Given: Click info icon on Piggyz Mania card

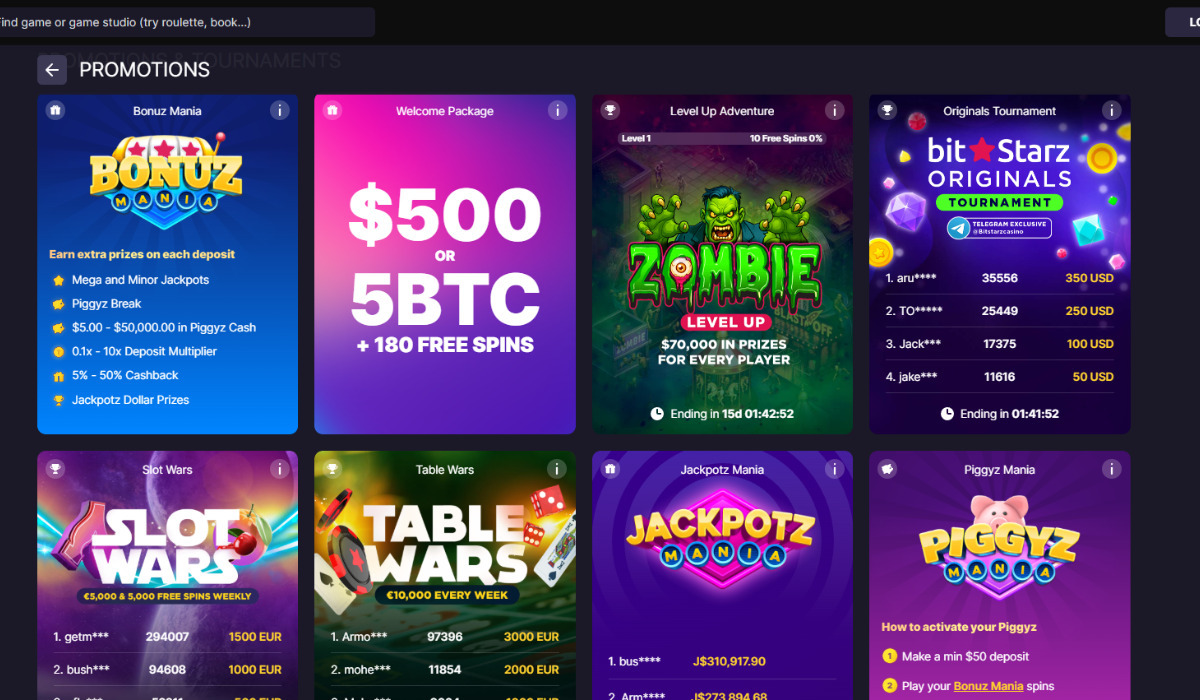Looking at the screenshot, I should tap(1111, 469).
